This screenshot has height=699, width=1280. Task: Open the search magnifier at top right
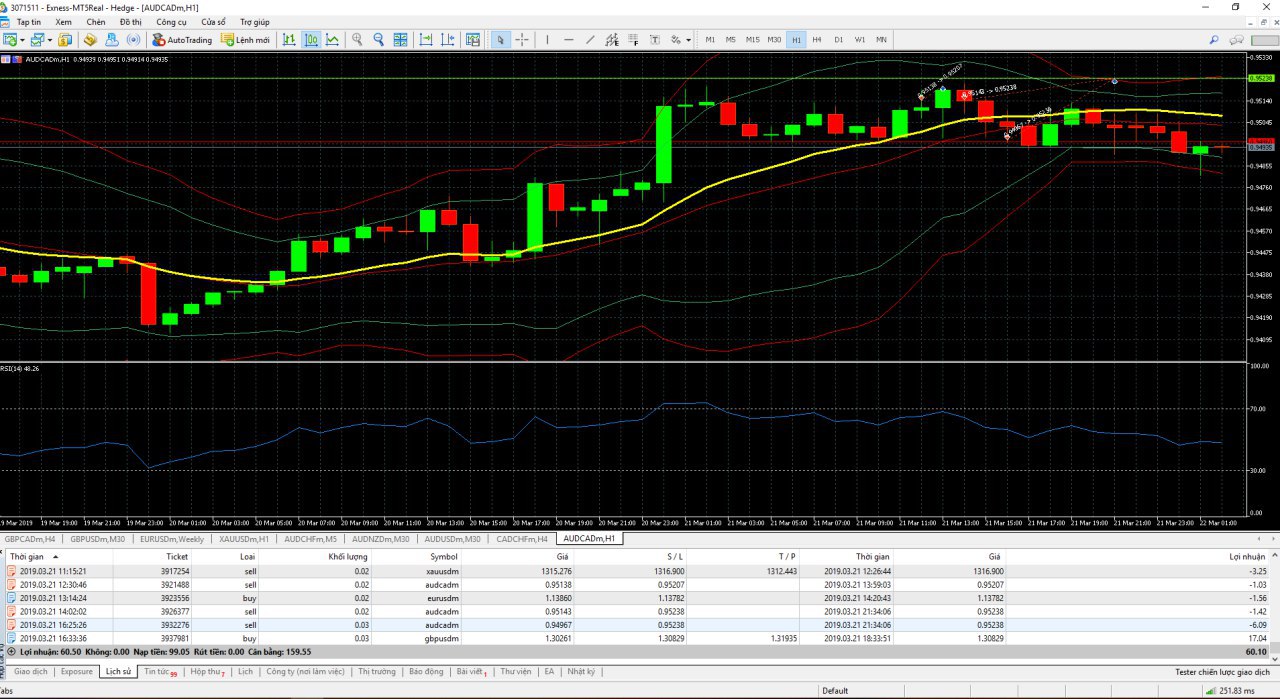coord(1214,40)
